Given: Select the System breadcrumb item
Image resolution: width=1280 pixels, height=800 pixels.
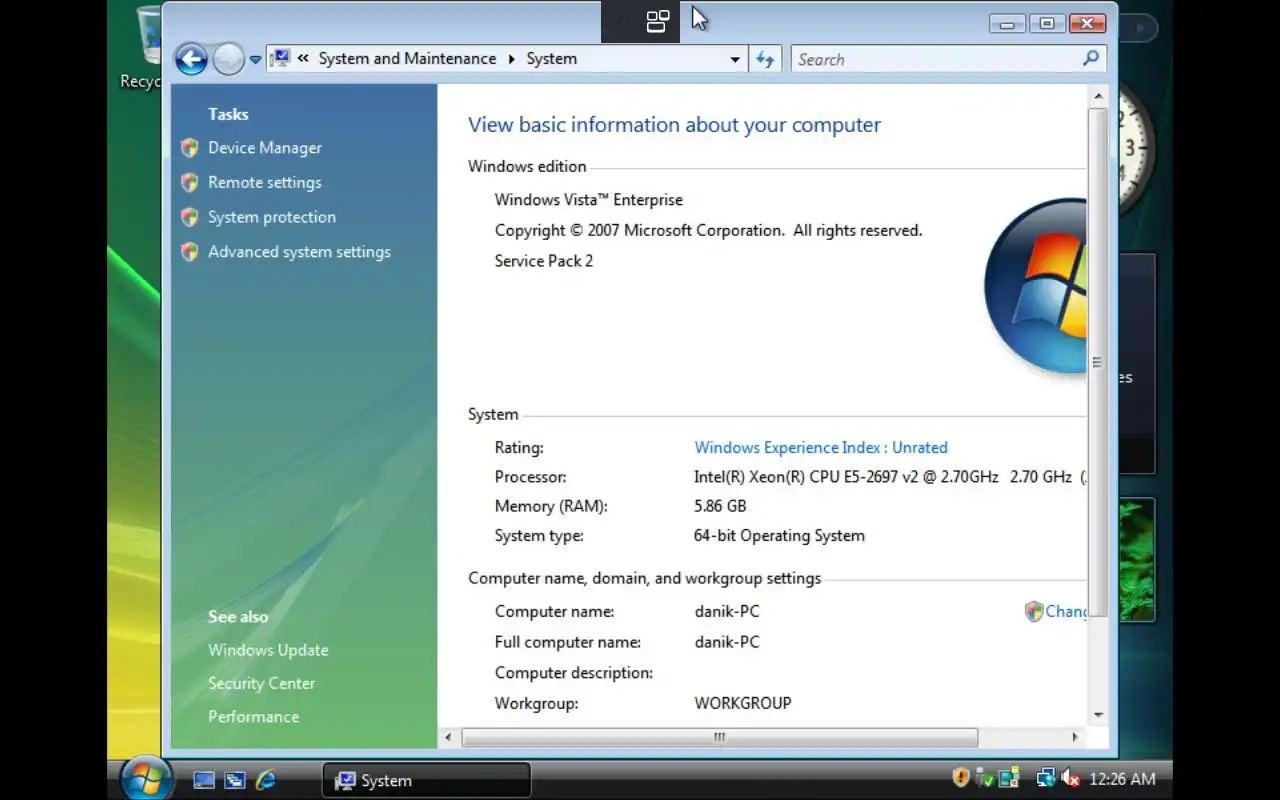Looking at the screenshot, I should click(x=551, y=58).
